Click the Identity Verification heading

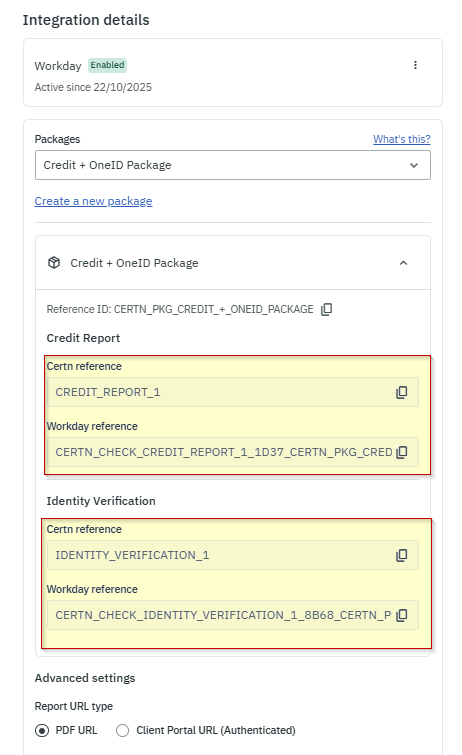pos(101,501)
